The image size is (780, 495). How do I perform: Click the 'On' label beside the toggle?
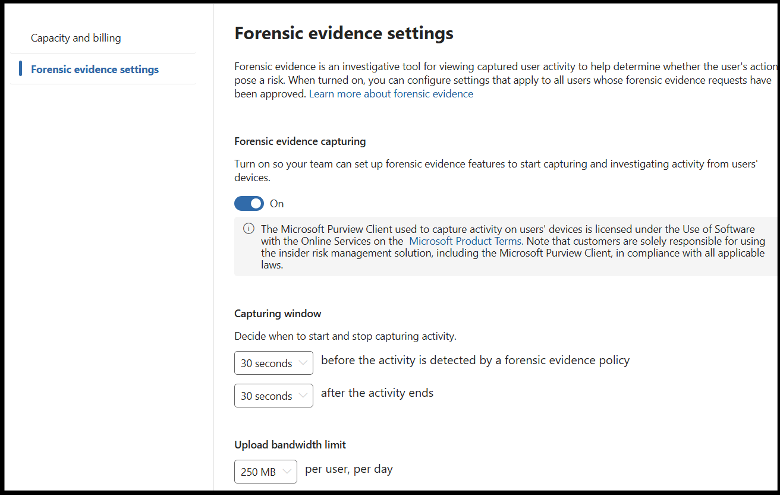(x=277, y=203)
